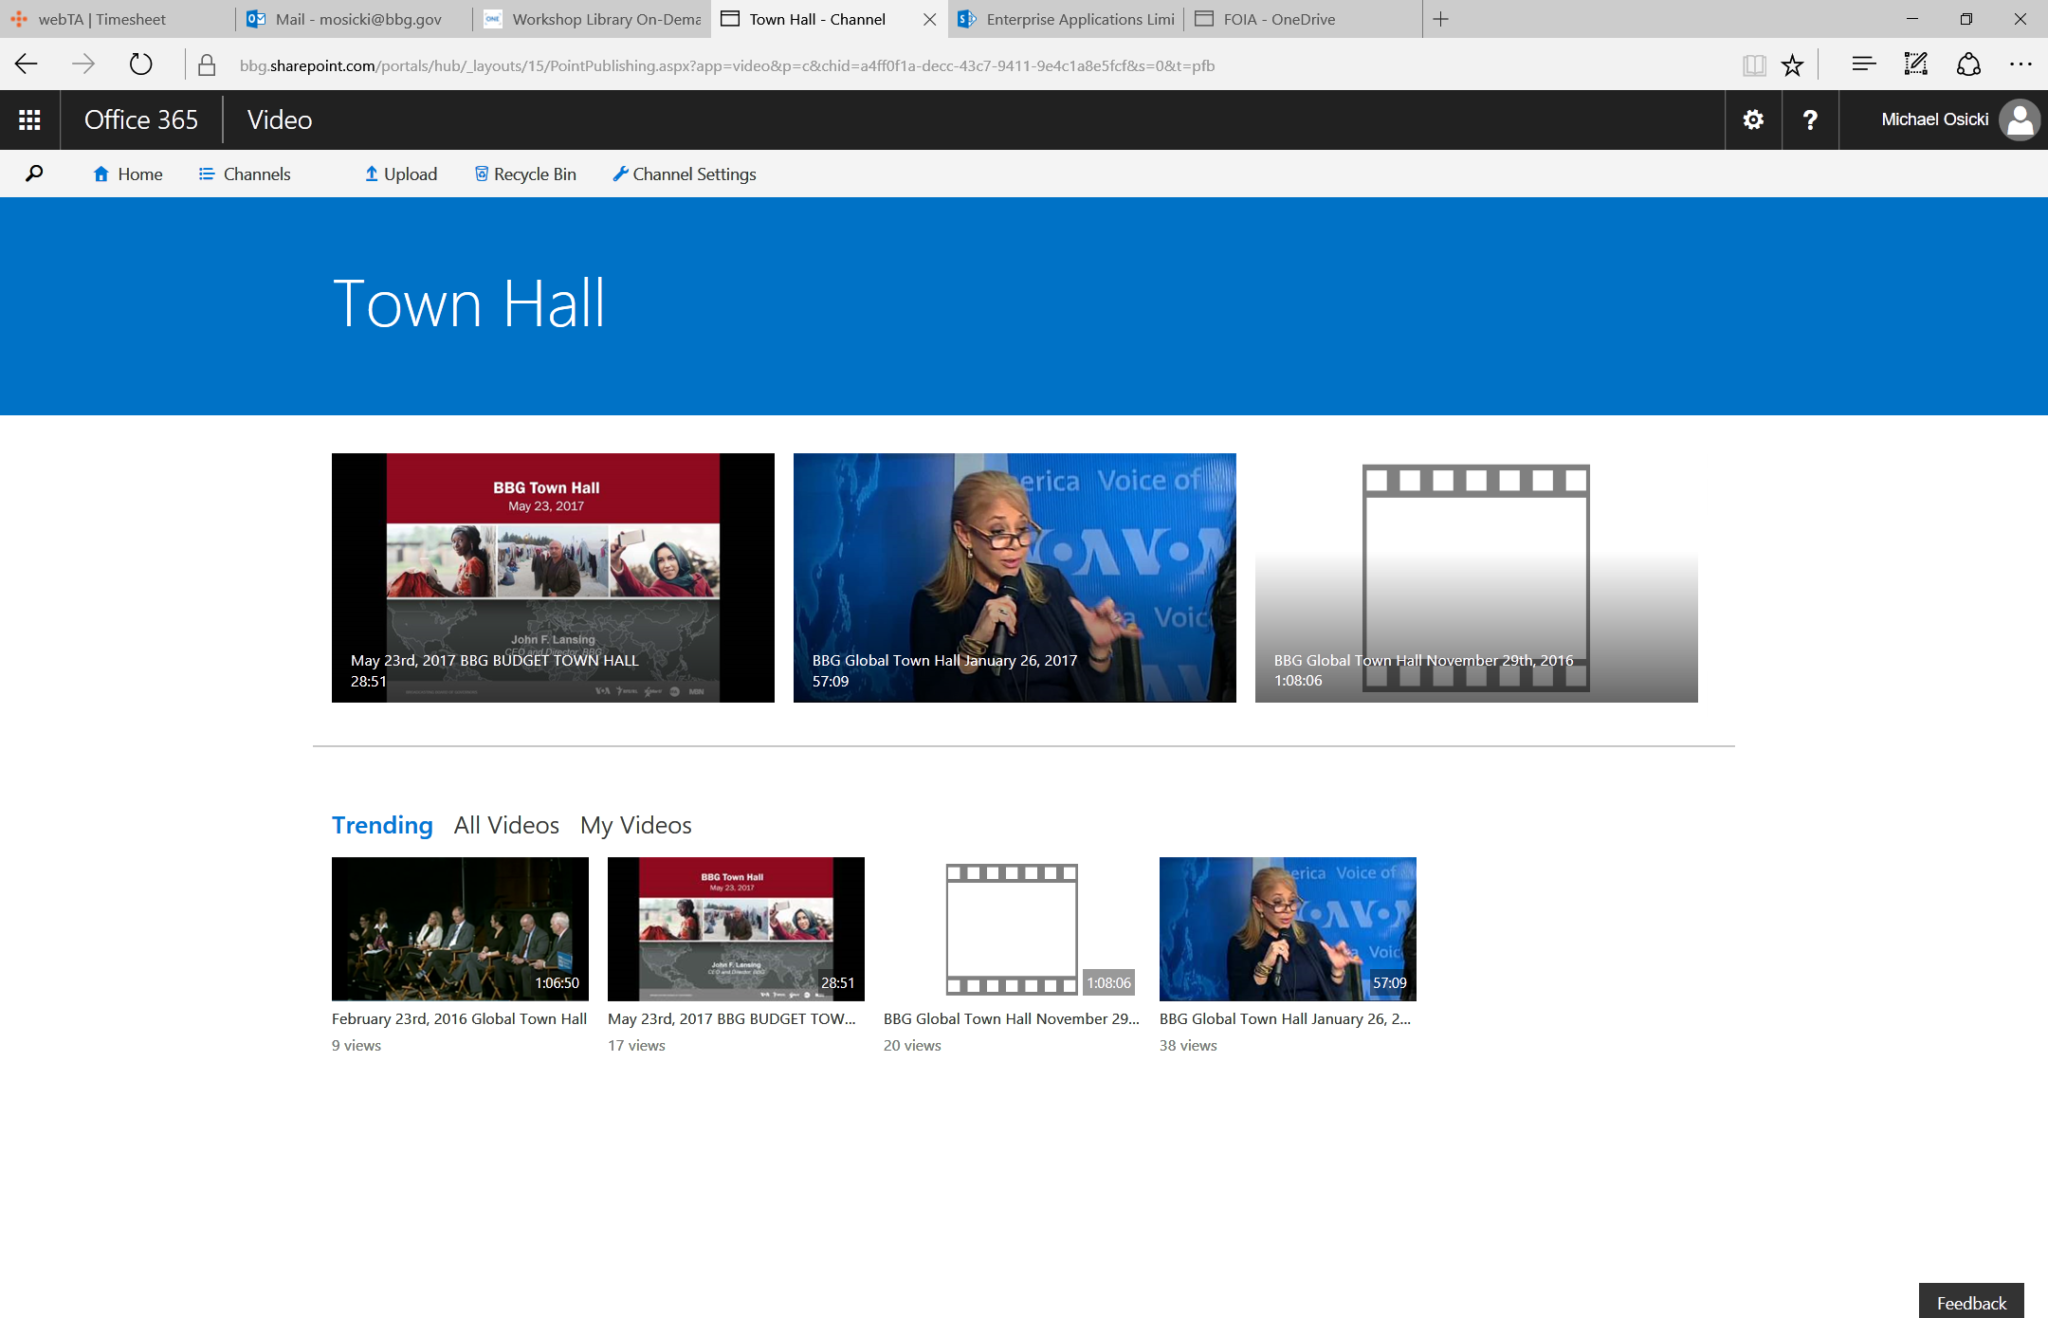
Task: Click the search magnifier icon
Action: [x=34, y=174]
